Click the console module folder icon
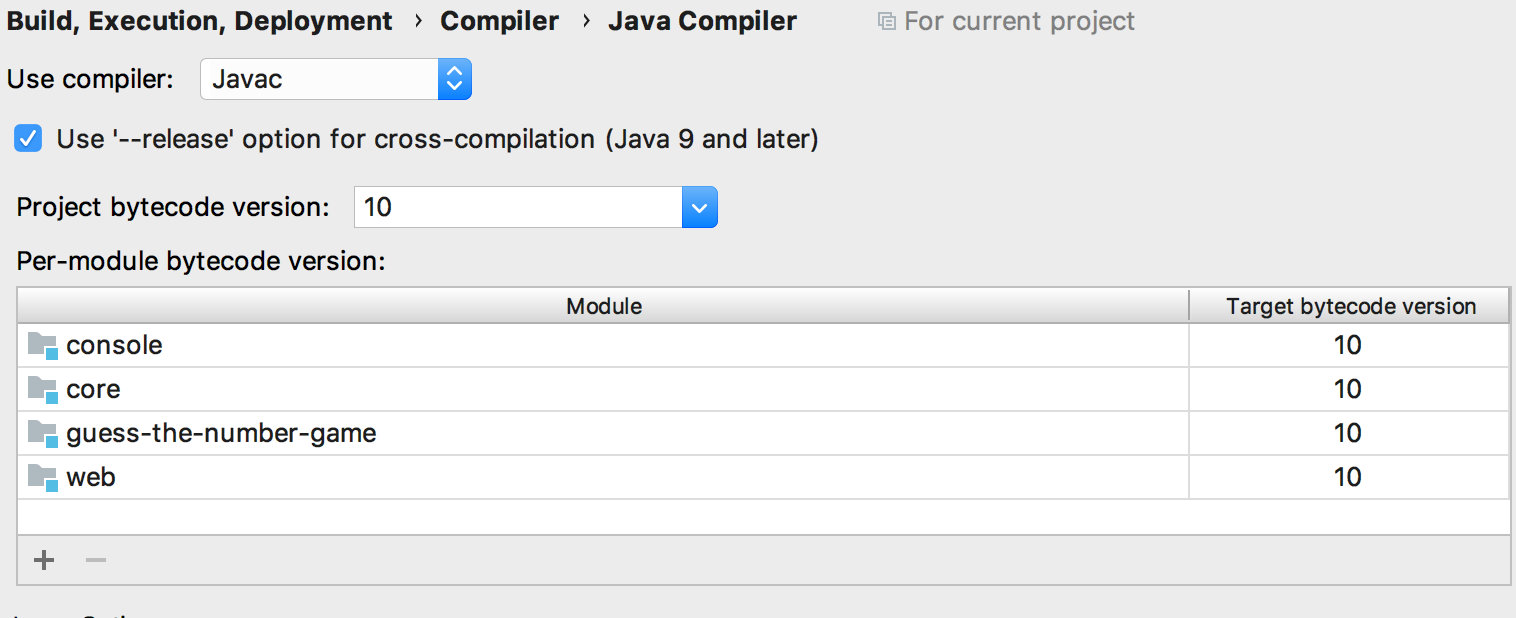The width and height of the screenshot is (1516, 618). point(43,346)
